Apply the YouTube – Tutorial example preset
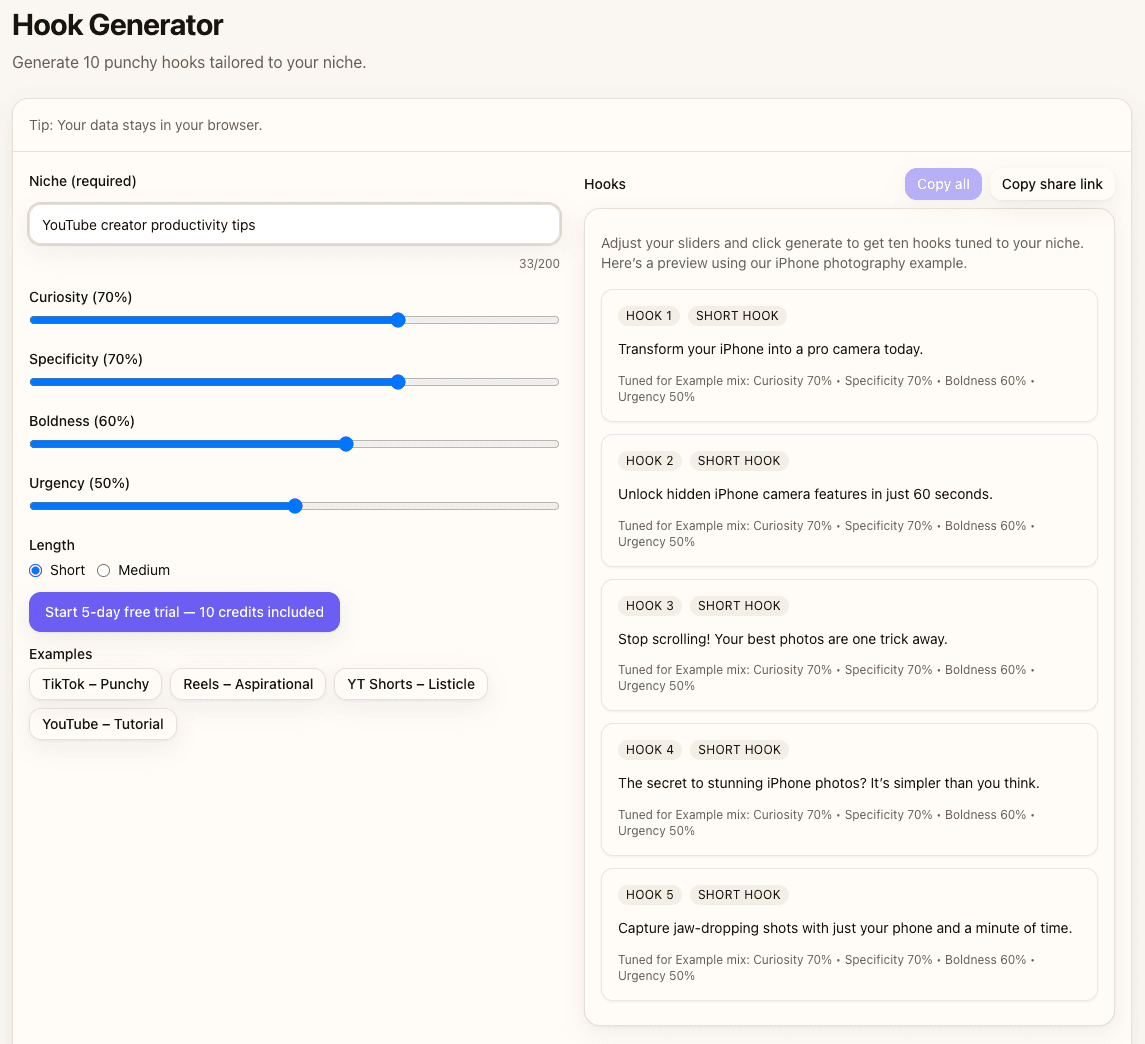The height and width of the screenshot is (1044, 1145). pos(102,723)
